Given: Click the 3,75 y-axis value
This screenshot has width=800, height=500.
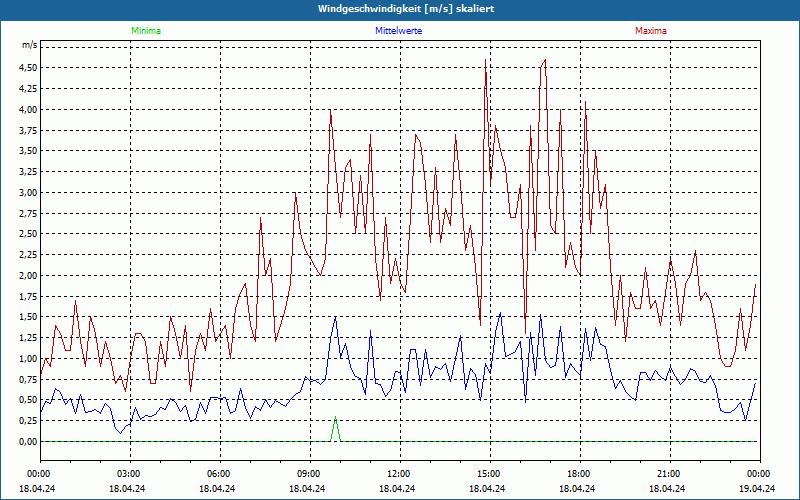Looking at the screenshot, I should coord(28,131).
